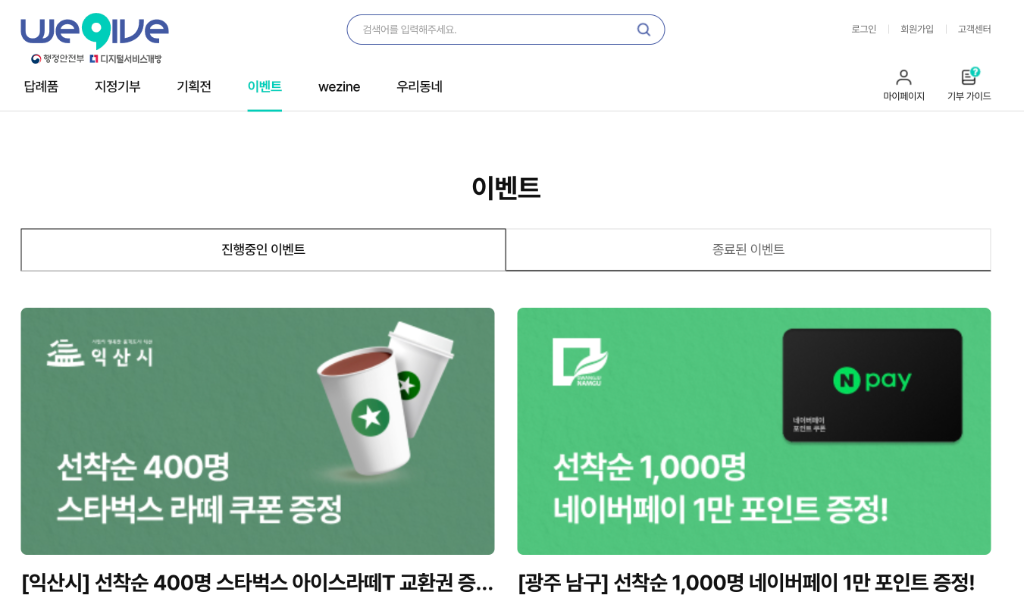
Task: Click the Npay card image
Action: click(x=872, y=385)
